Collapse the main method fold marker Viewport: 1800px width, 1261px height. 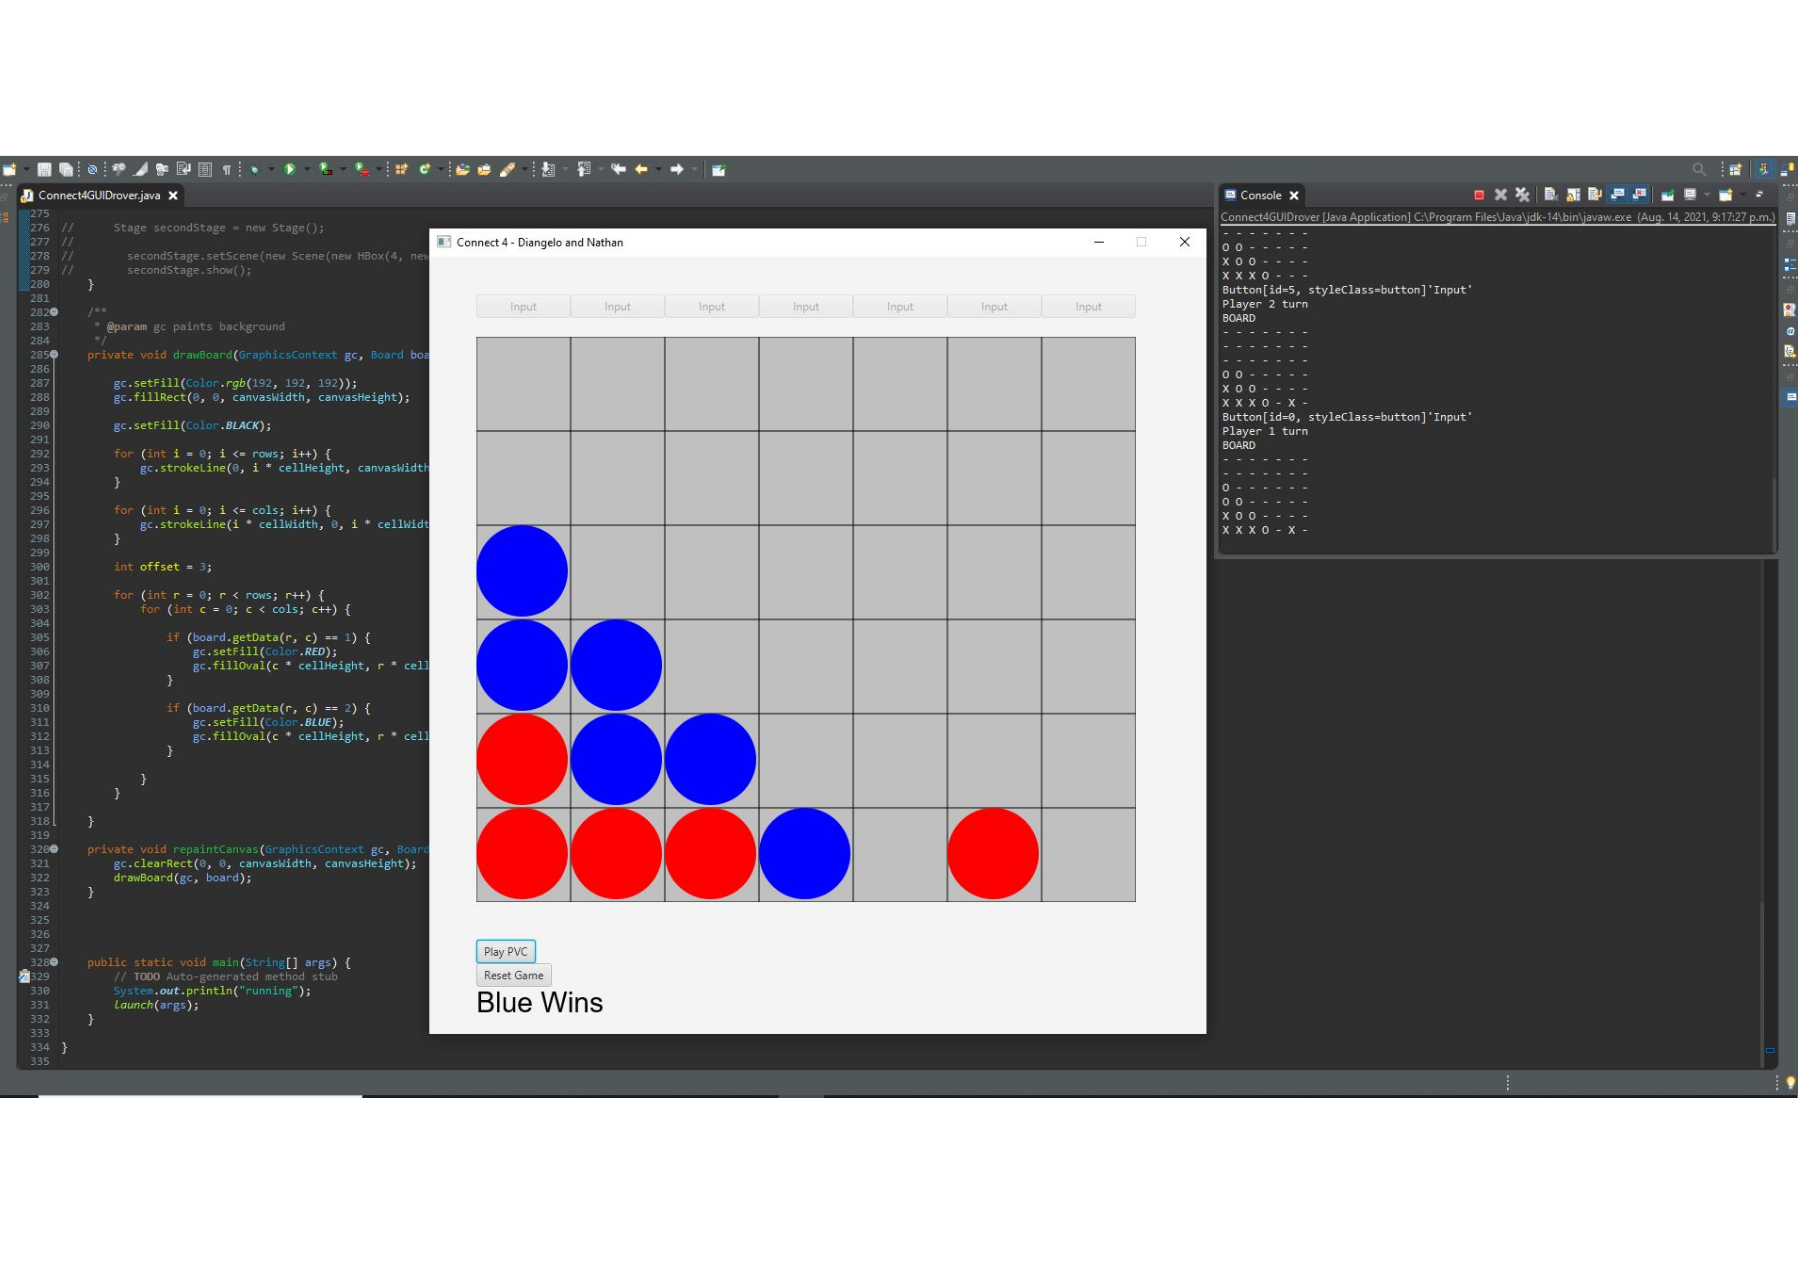pos(54,962)
